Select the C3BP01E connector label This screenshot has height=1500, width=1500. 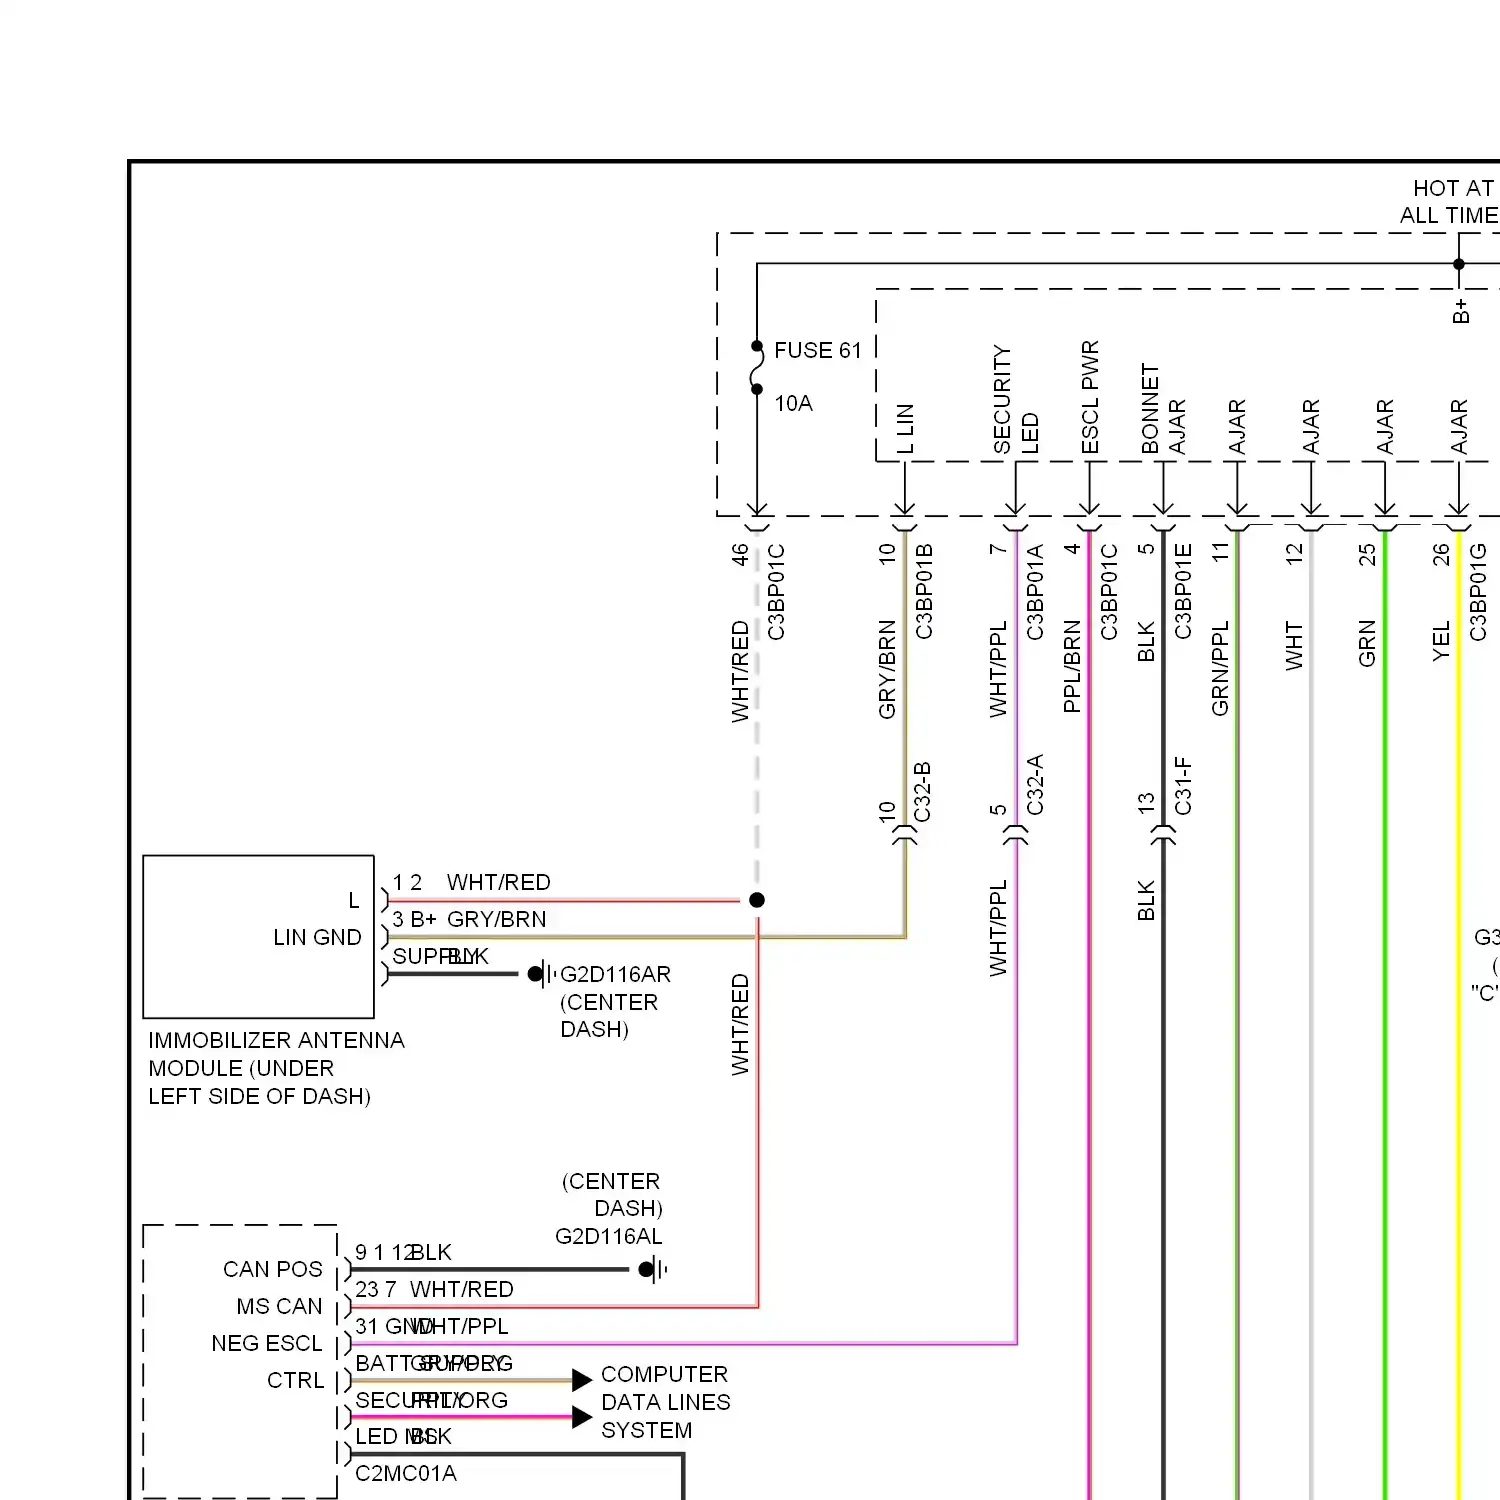pyautogui.click(x=1183, y=591)
